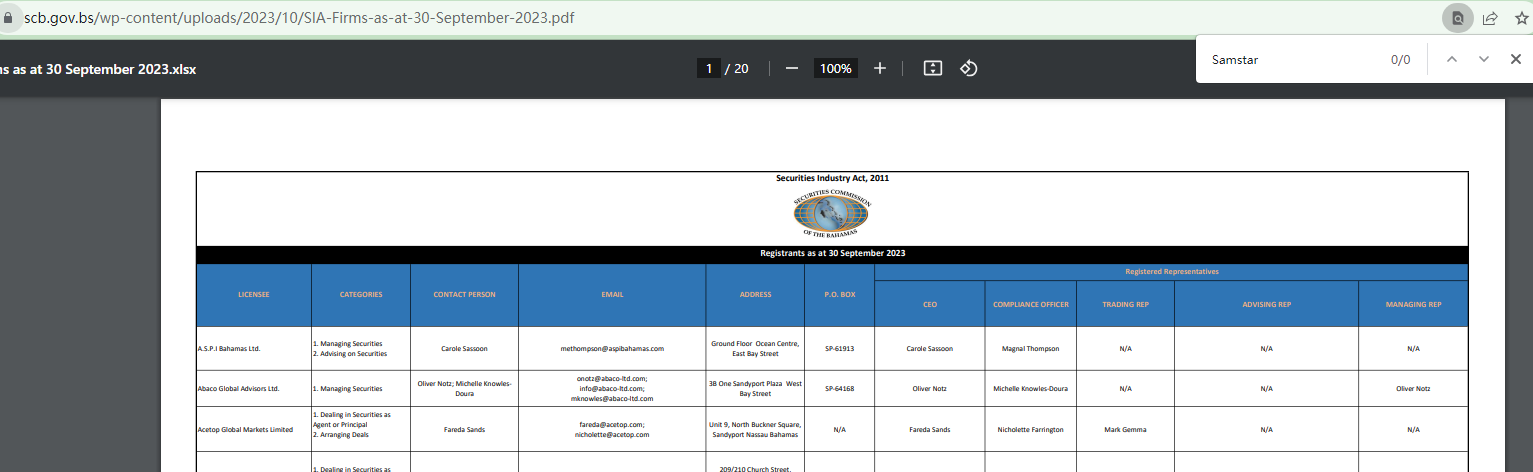
Task: Bookmark this page with the star icon
Action: click(1521, 18)
